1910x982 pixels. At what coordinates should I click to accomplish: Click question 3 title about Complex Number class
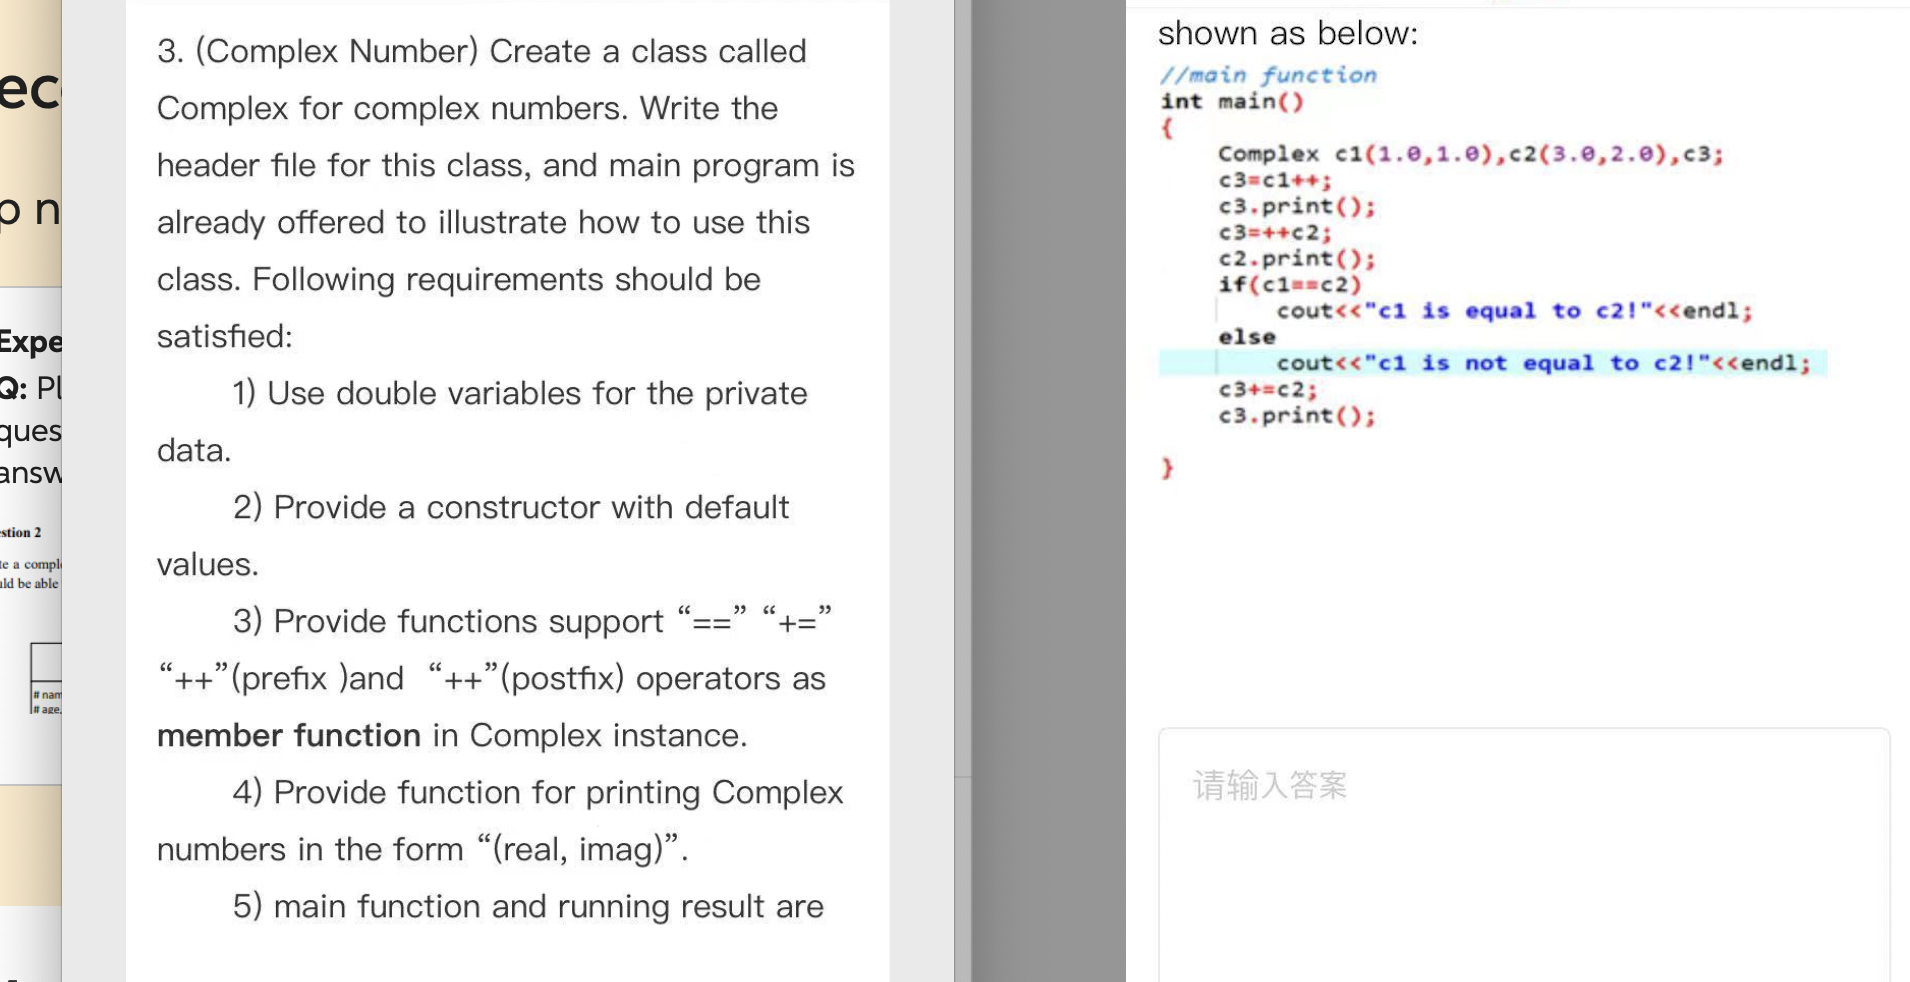pyautogui.click(x=482, y=51)
